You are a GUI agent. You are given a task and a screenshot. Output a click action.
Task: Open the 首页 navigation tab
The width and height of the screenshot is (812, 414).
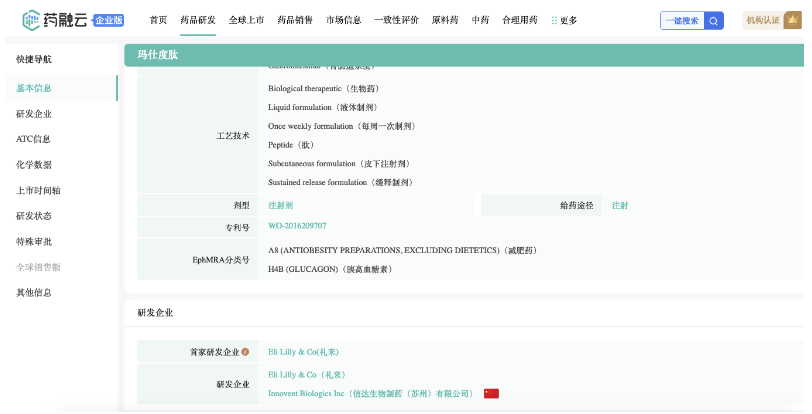point(158,20)
